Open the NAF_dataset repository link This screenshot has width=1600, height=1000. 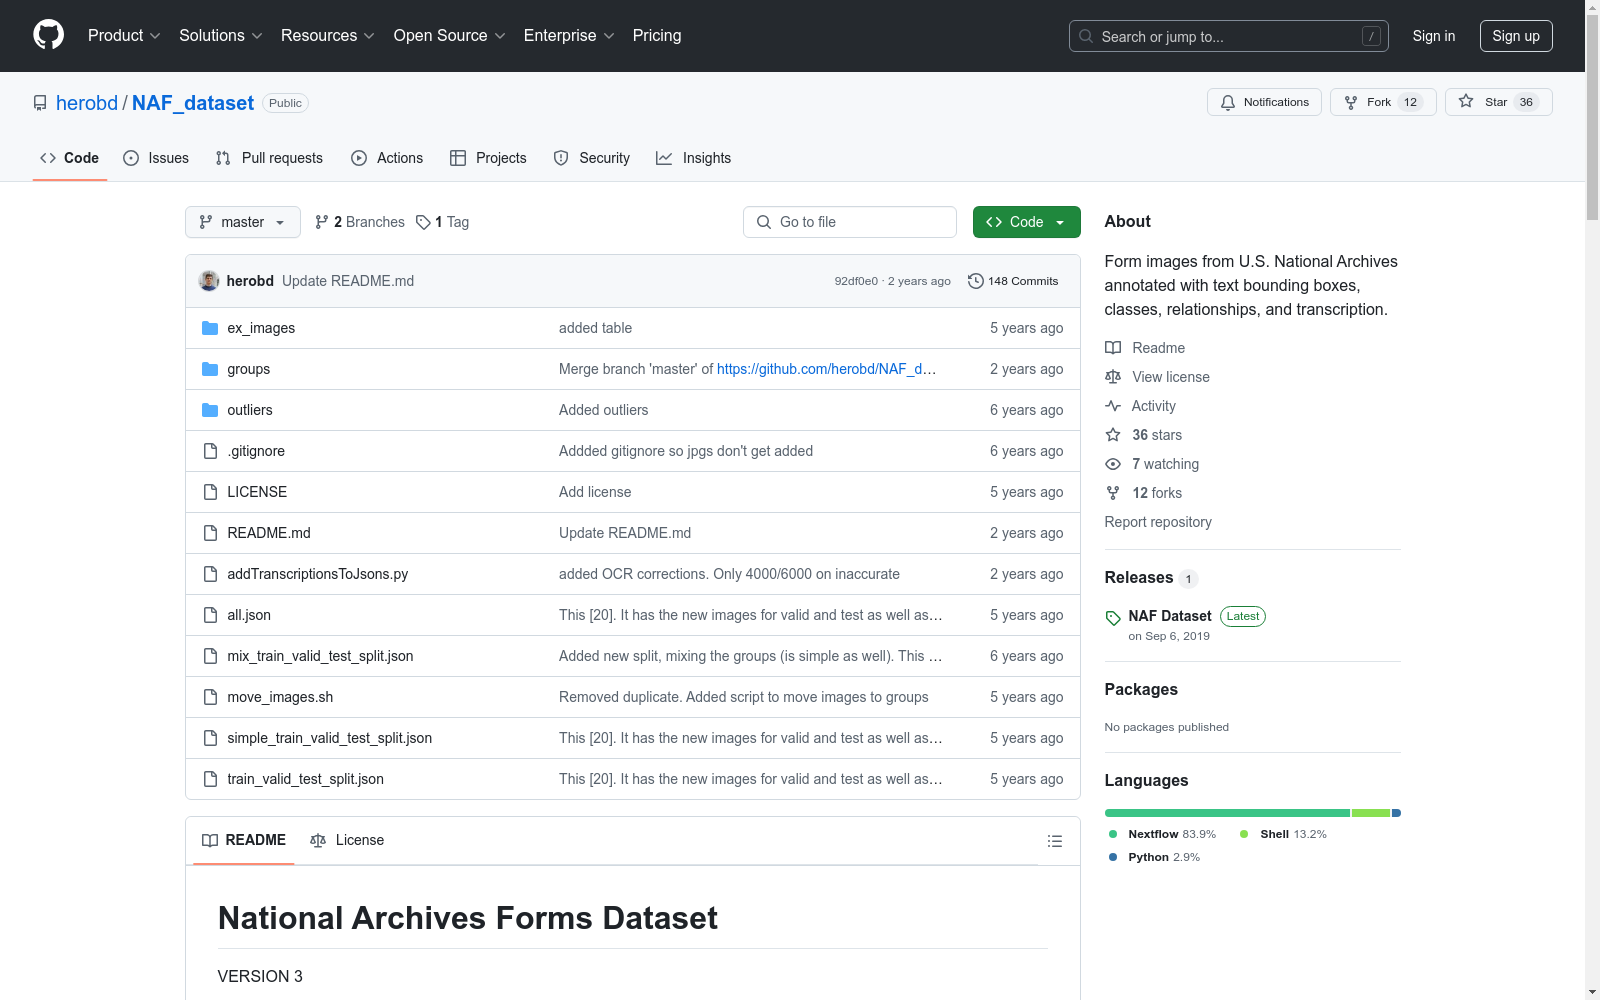coord(193,103)
